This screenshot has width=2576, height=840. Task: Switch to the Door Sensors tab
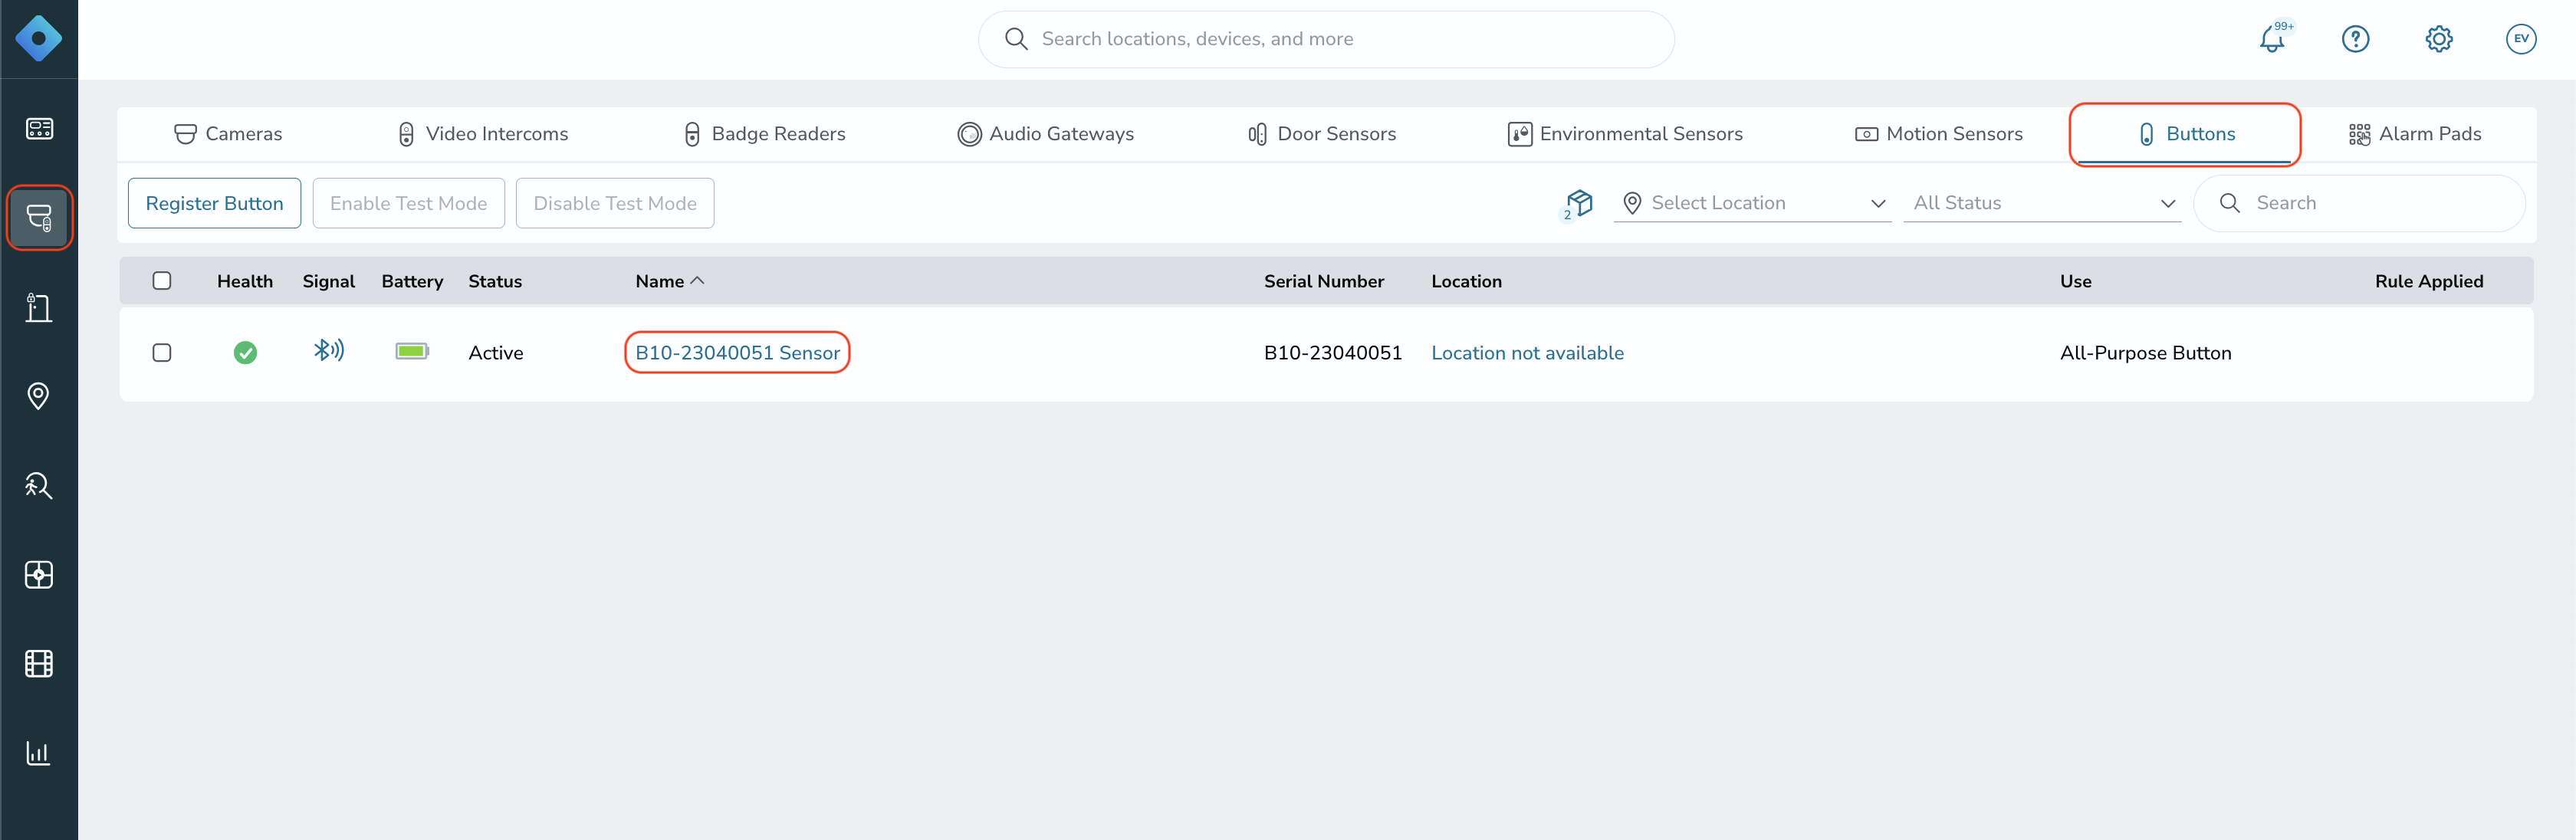(x=1322, y=134)
